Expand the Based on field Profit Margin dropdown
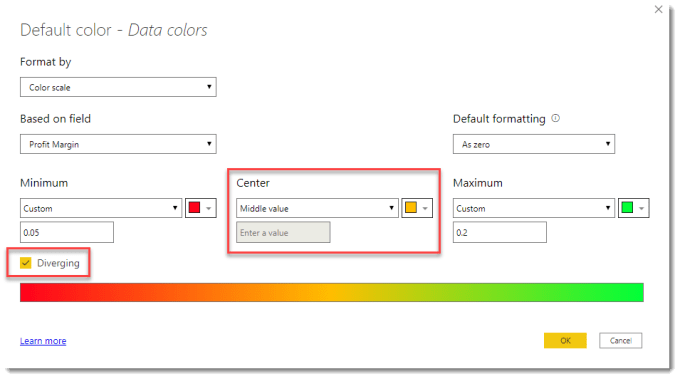 [x=118, y=144]
